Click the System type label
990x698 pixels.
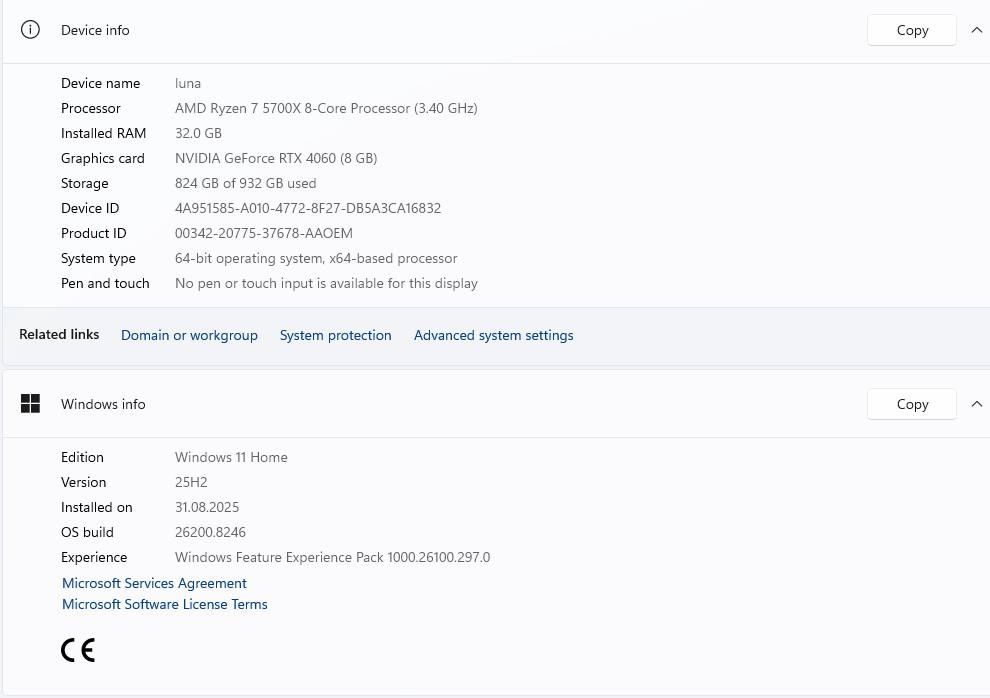(x=98, y=258)
